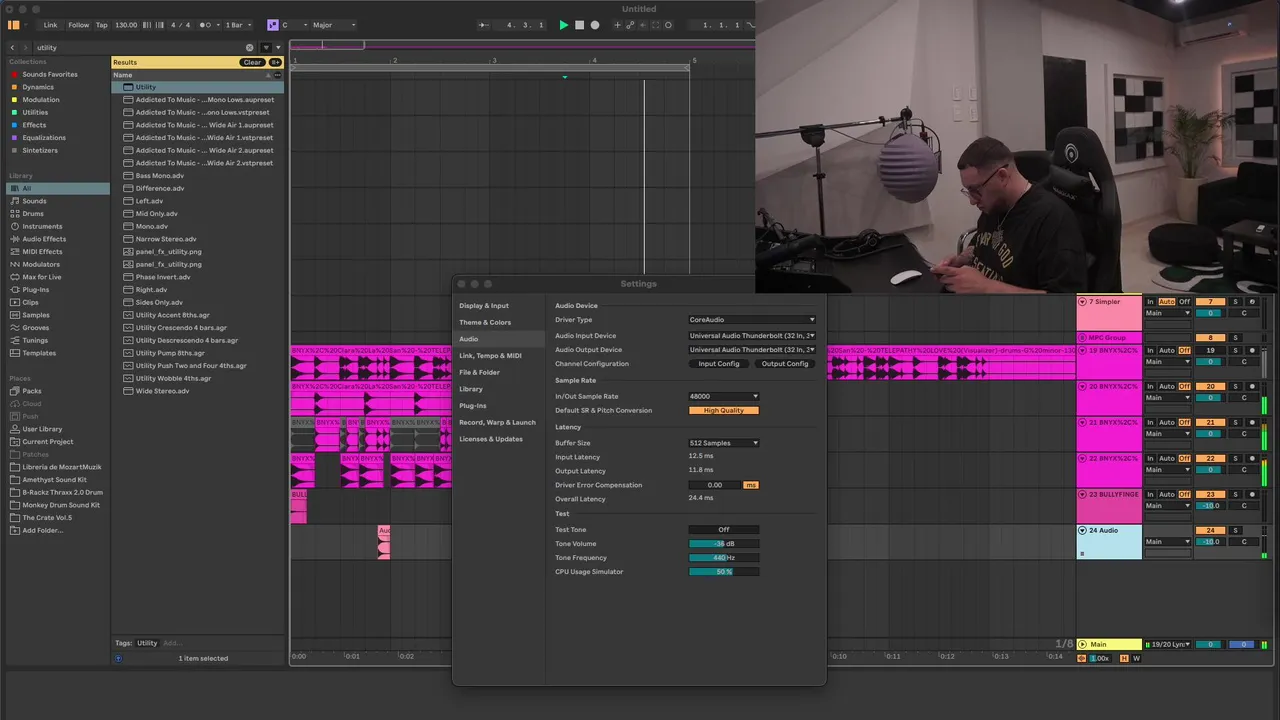Click Add Folder in Places

coord(42,530)
